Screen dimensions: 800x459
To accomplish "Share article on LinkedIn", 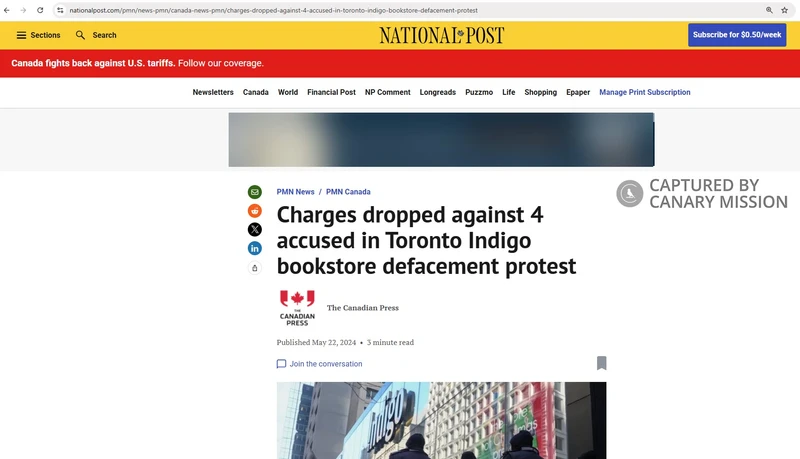I will point(255,248).
